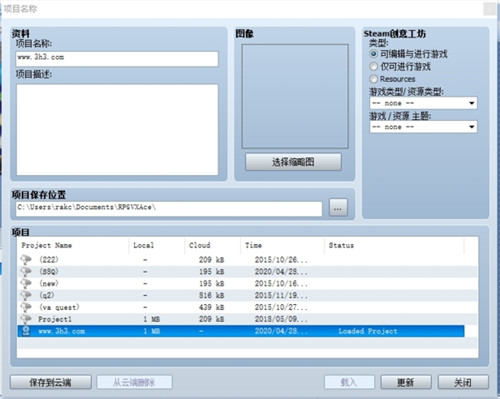This screenshot has height=399, width=500.
Task: Select the Resources type radio button
Action: tap(373, 79)
